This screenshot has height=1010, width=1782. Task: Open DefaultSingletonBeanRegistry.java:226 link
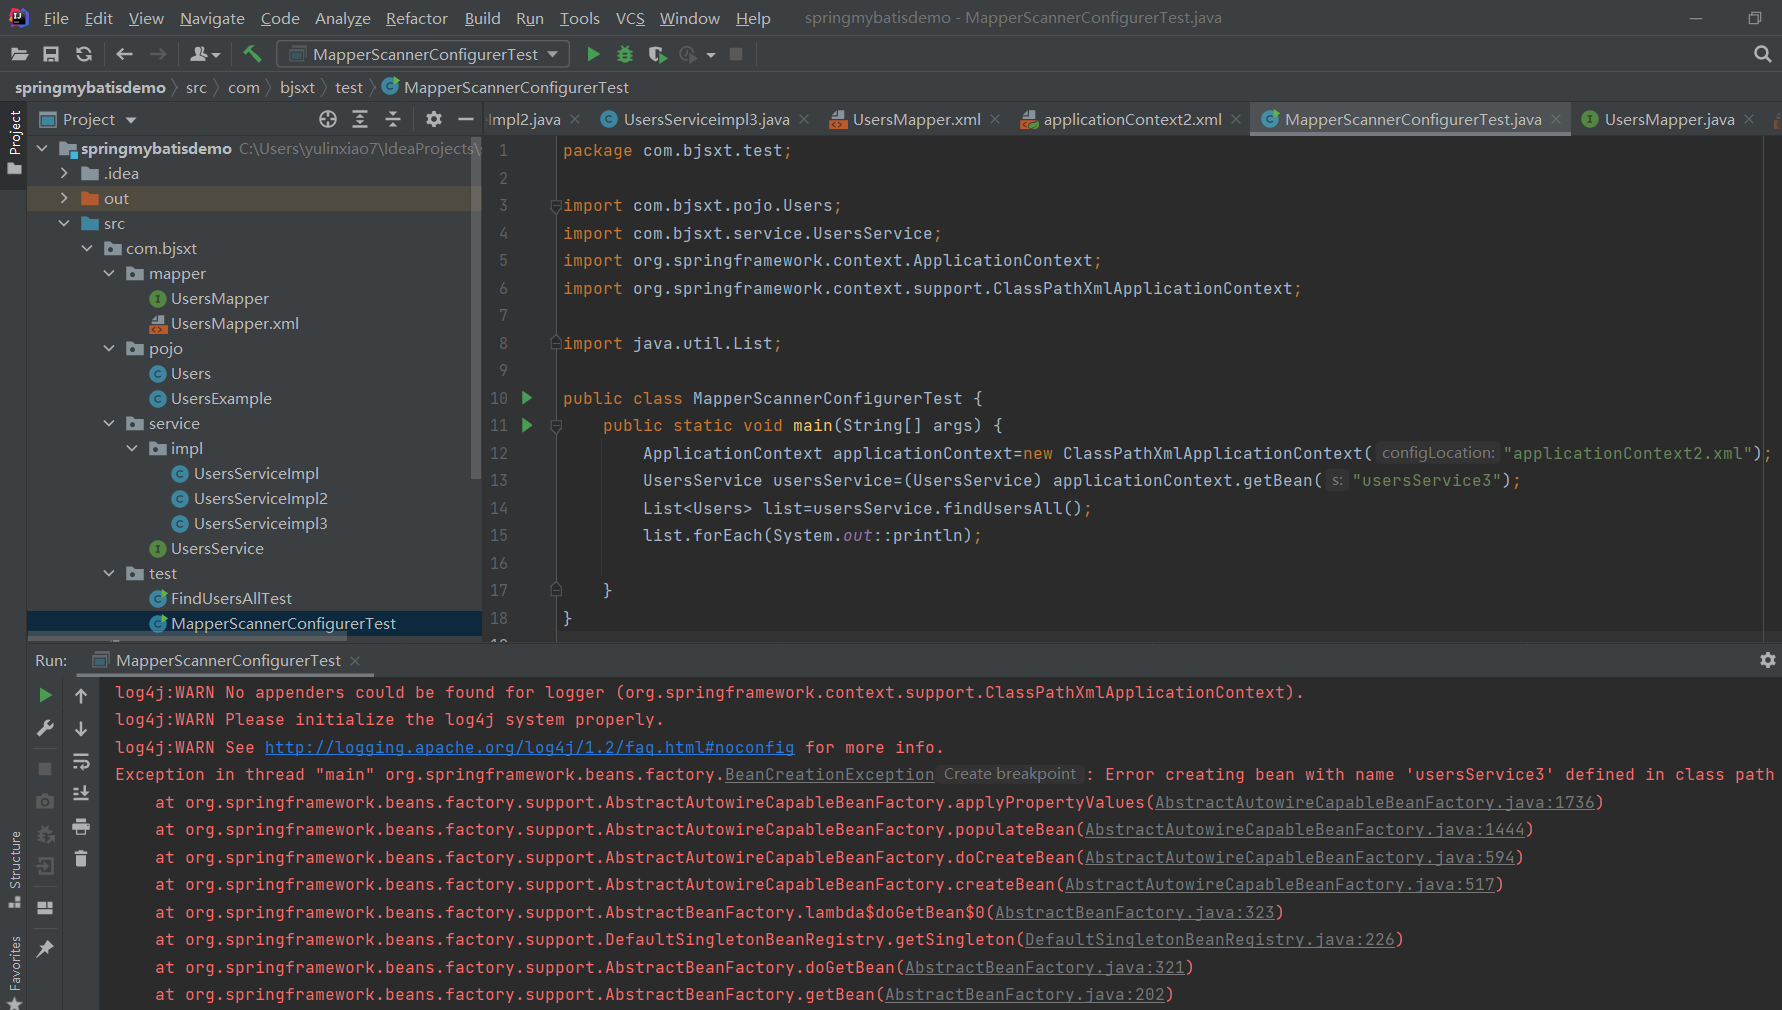pyautogui.click(x=1210, y=939)
